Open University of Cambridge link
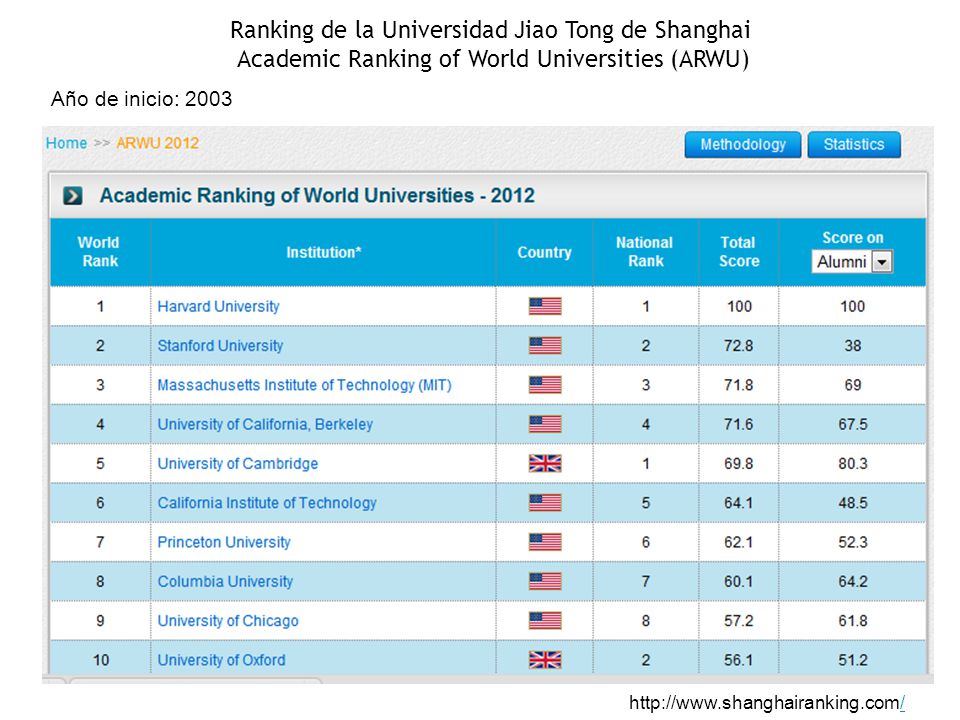This screenshot has height=720, width=960. pos(238,463)
